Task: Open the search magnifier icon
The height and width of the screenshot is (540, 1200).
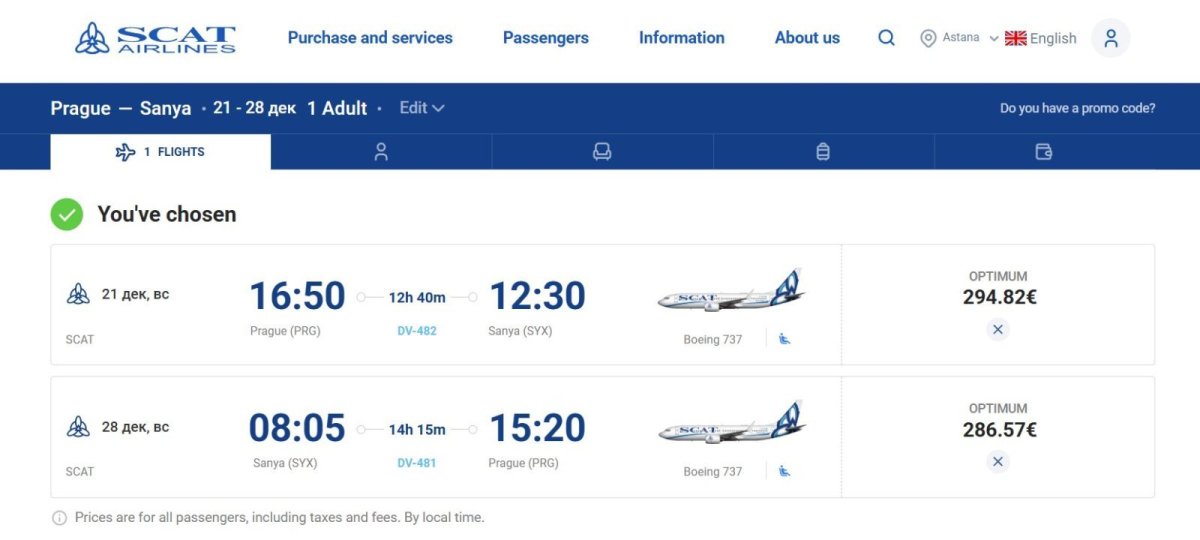Action: (x=886, y=38)
